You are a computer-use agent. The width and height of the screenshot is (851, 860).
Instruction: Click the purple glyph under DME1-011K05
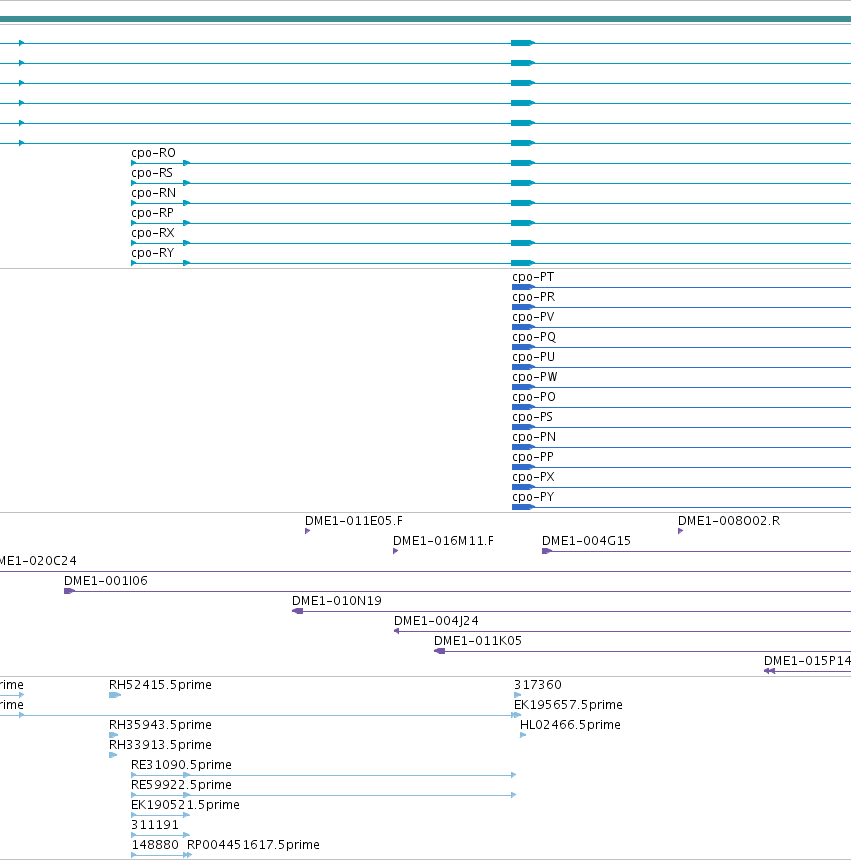pos(440,651)
